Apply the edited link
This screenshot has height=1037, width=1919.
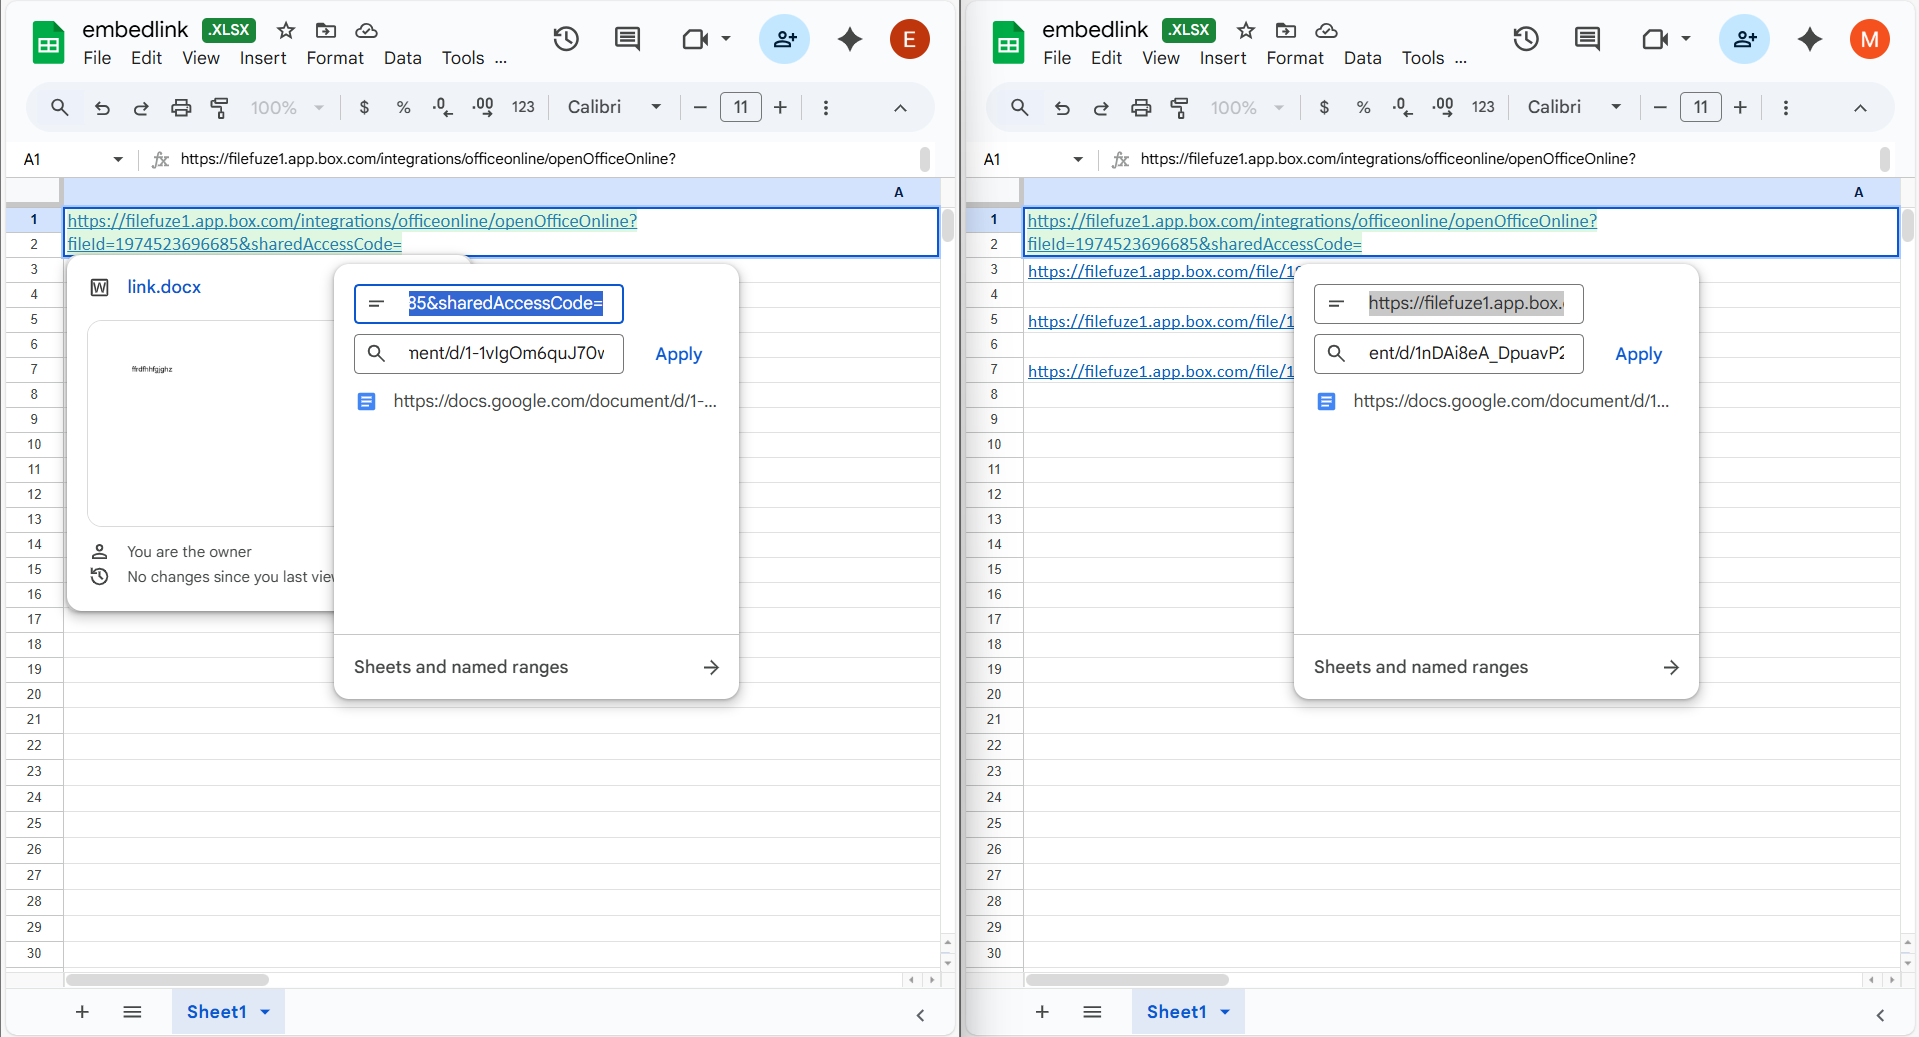coord(678,353)
